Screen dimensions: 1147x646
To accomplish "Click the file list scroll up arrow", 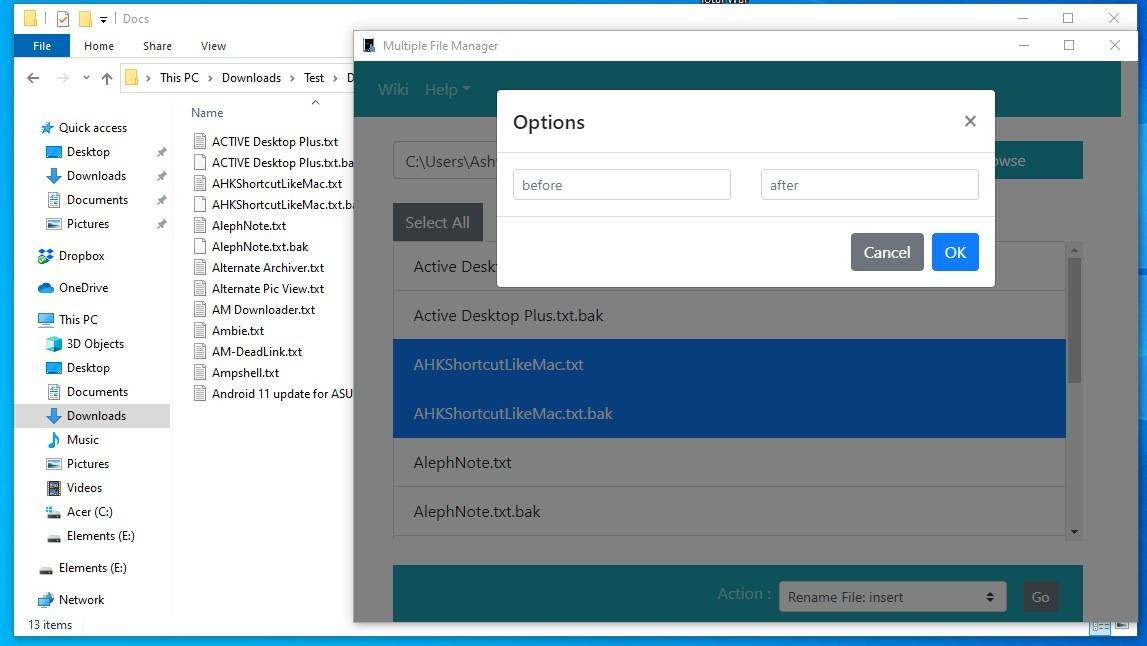I will click(x=1074, y=250).
